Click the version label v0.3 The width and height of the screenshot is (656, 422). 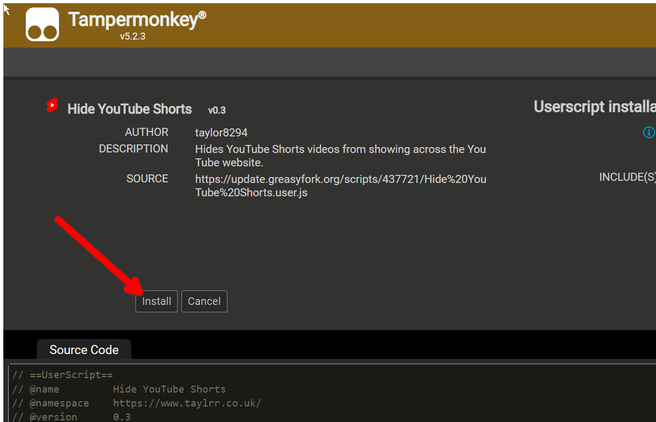point(217,110)
